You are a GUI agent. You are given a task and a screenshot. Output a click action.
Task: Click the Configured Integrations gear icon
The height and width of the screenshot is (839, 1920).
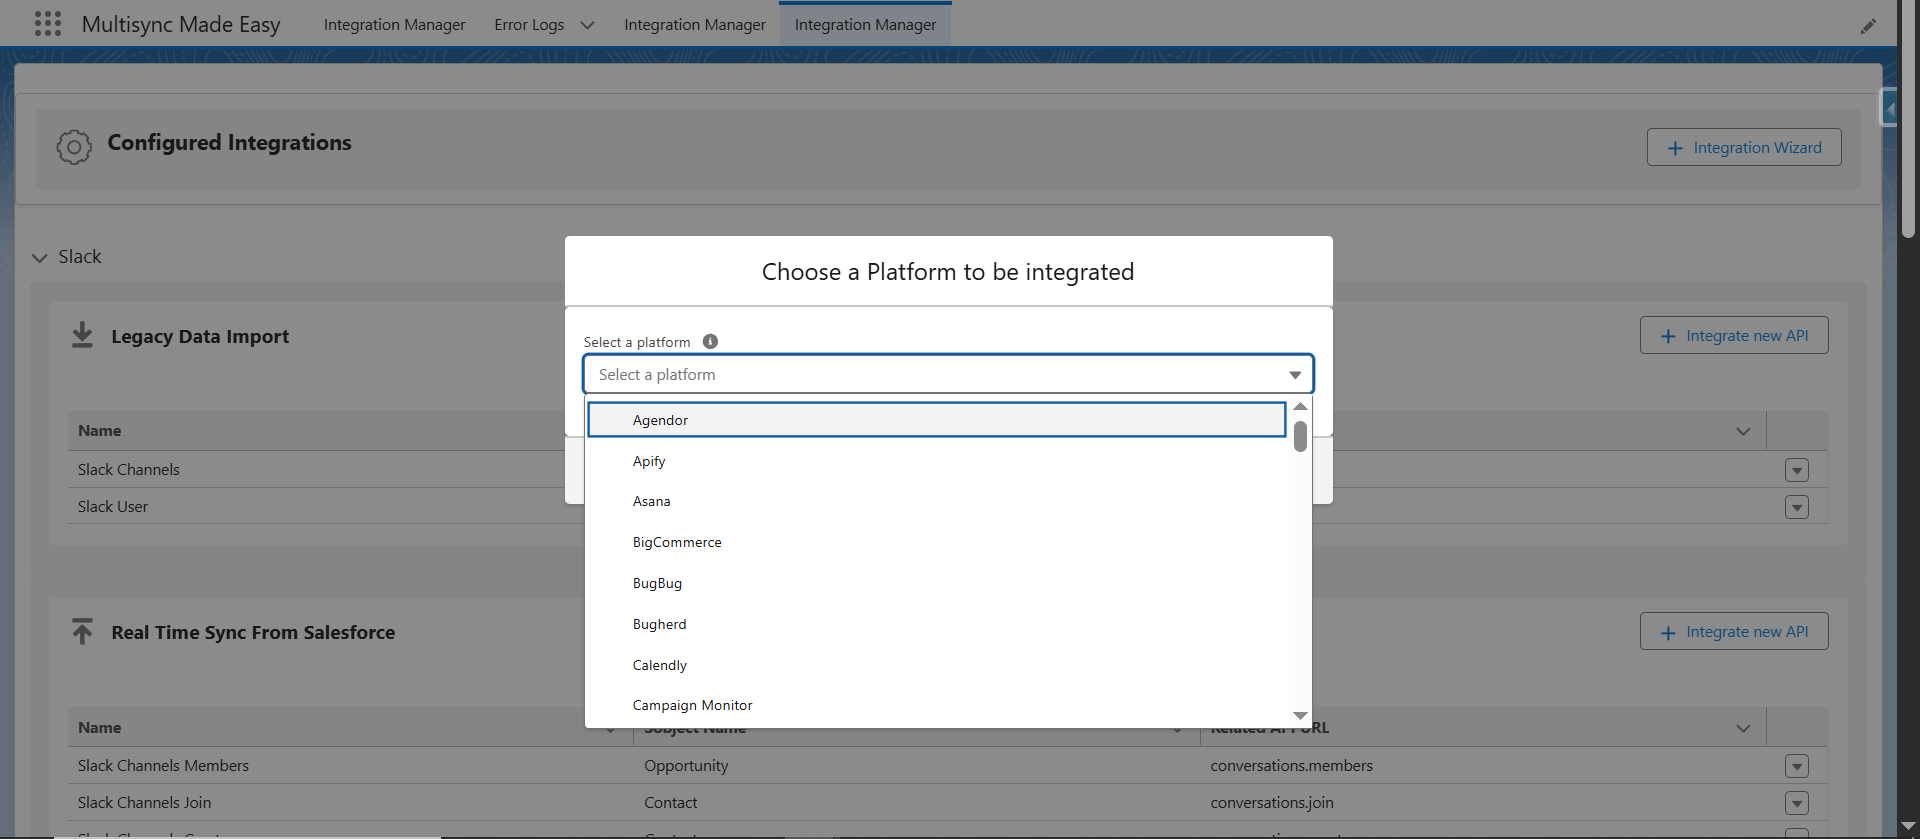point(74,147)
